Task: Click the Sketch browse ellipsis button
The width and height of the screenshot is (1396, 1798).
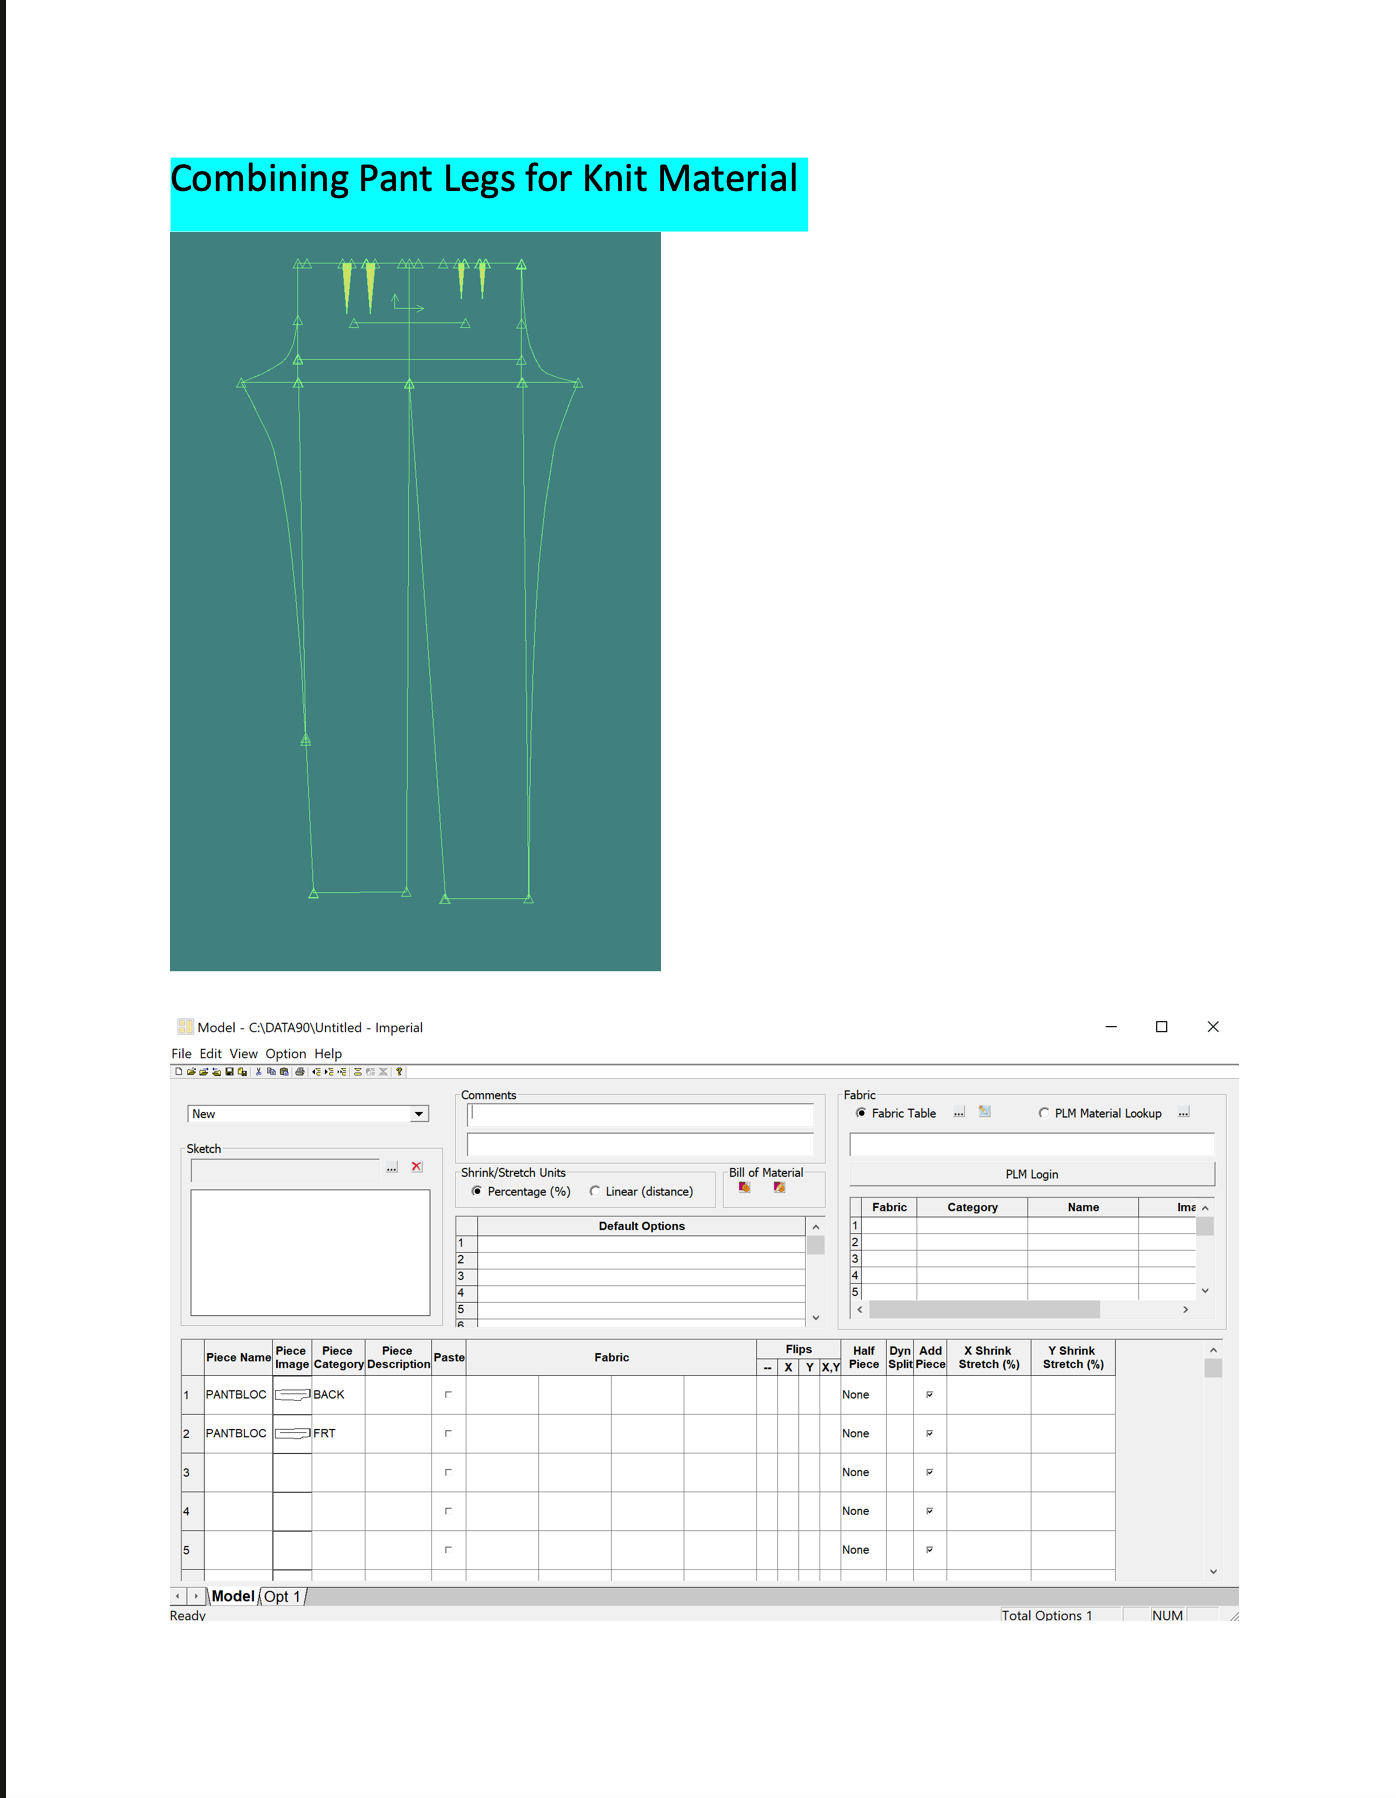Action: point(392,1167)
